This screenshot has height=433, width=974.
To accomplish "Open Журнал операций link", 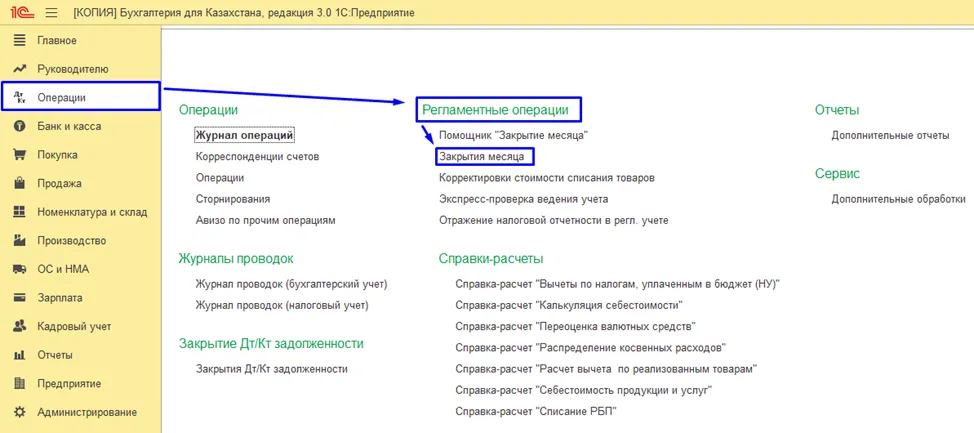I will pos(244,135).
